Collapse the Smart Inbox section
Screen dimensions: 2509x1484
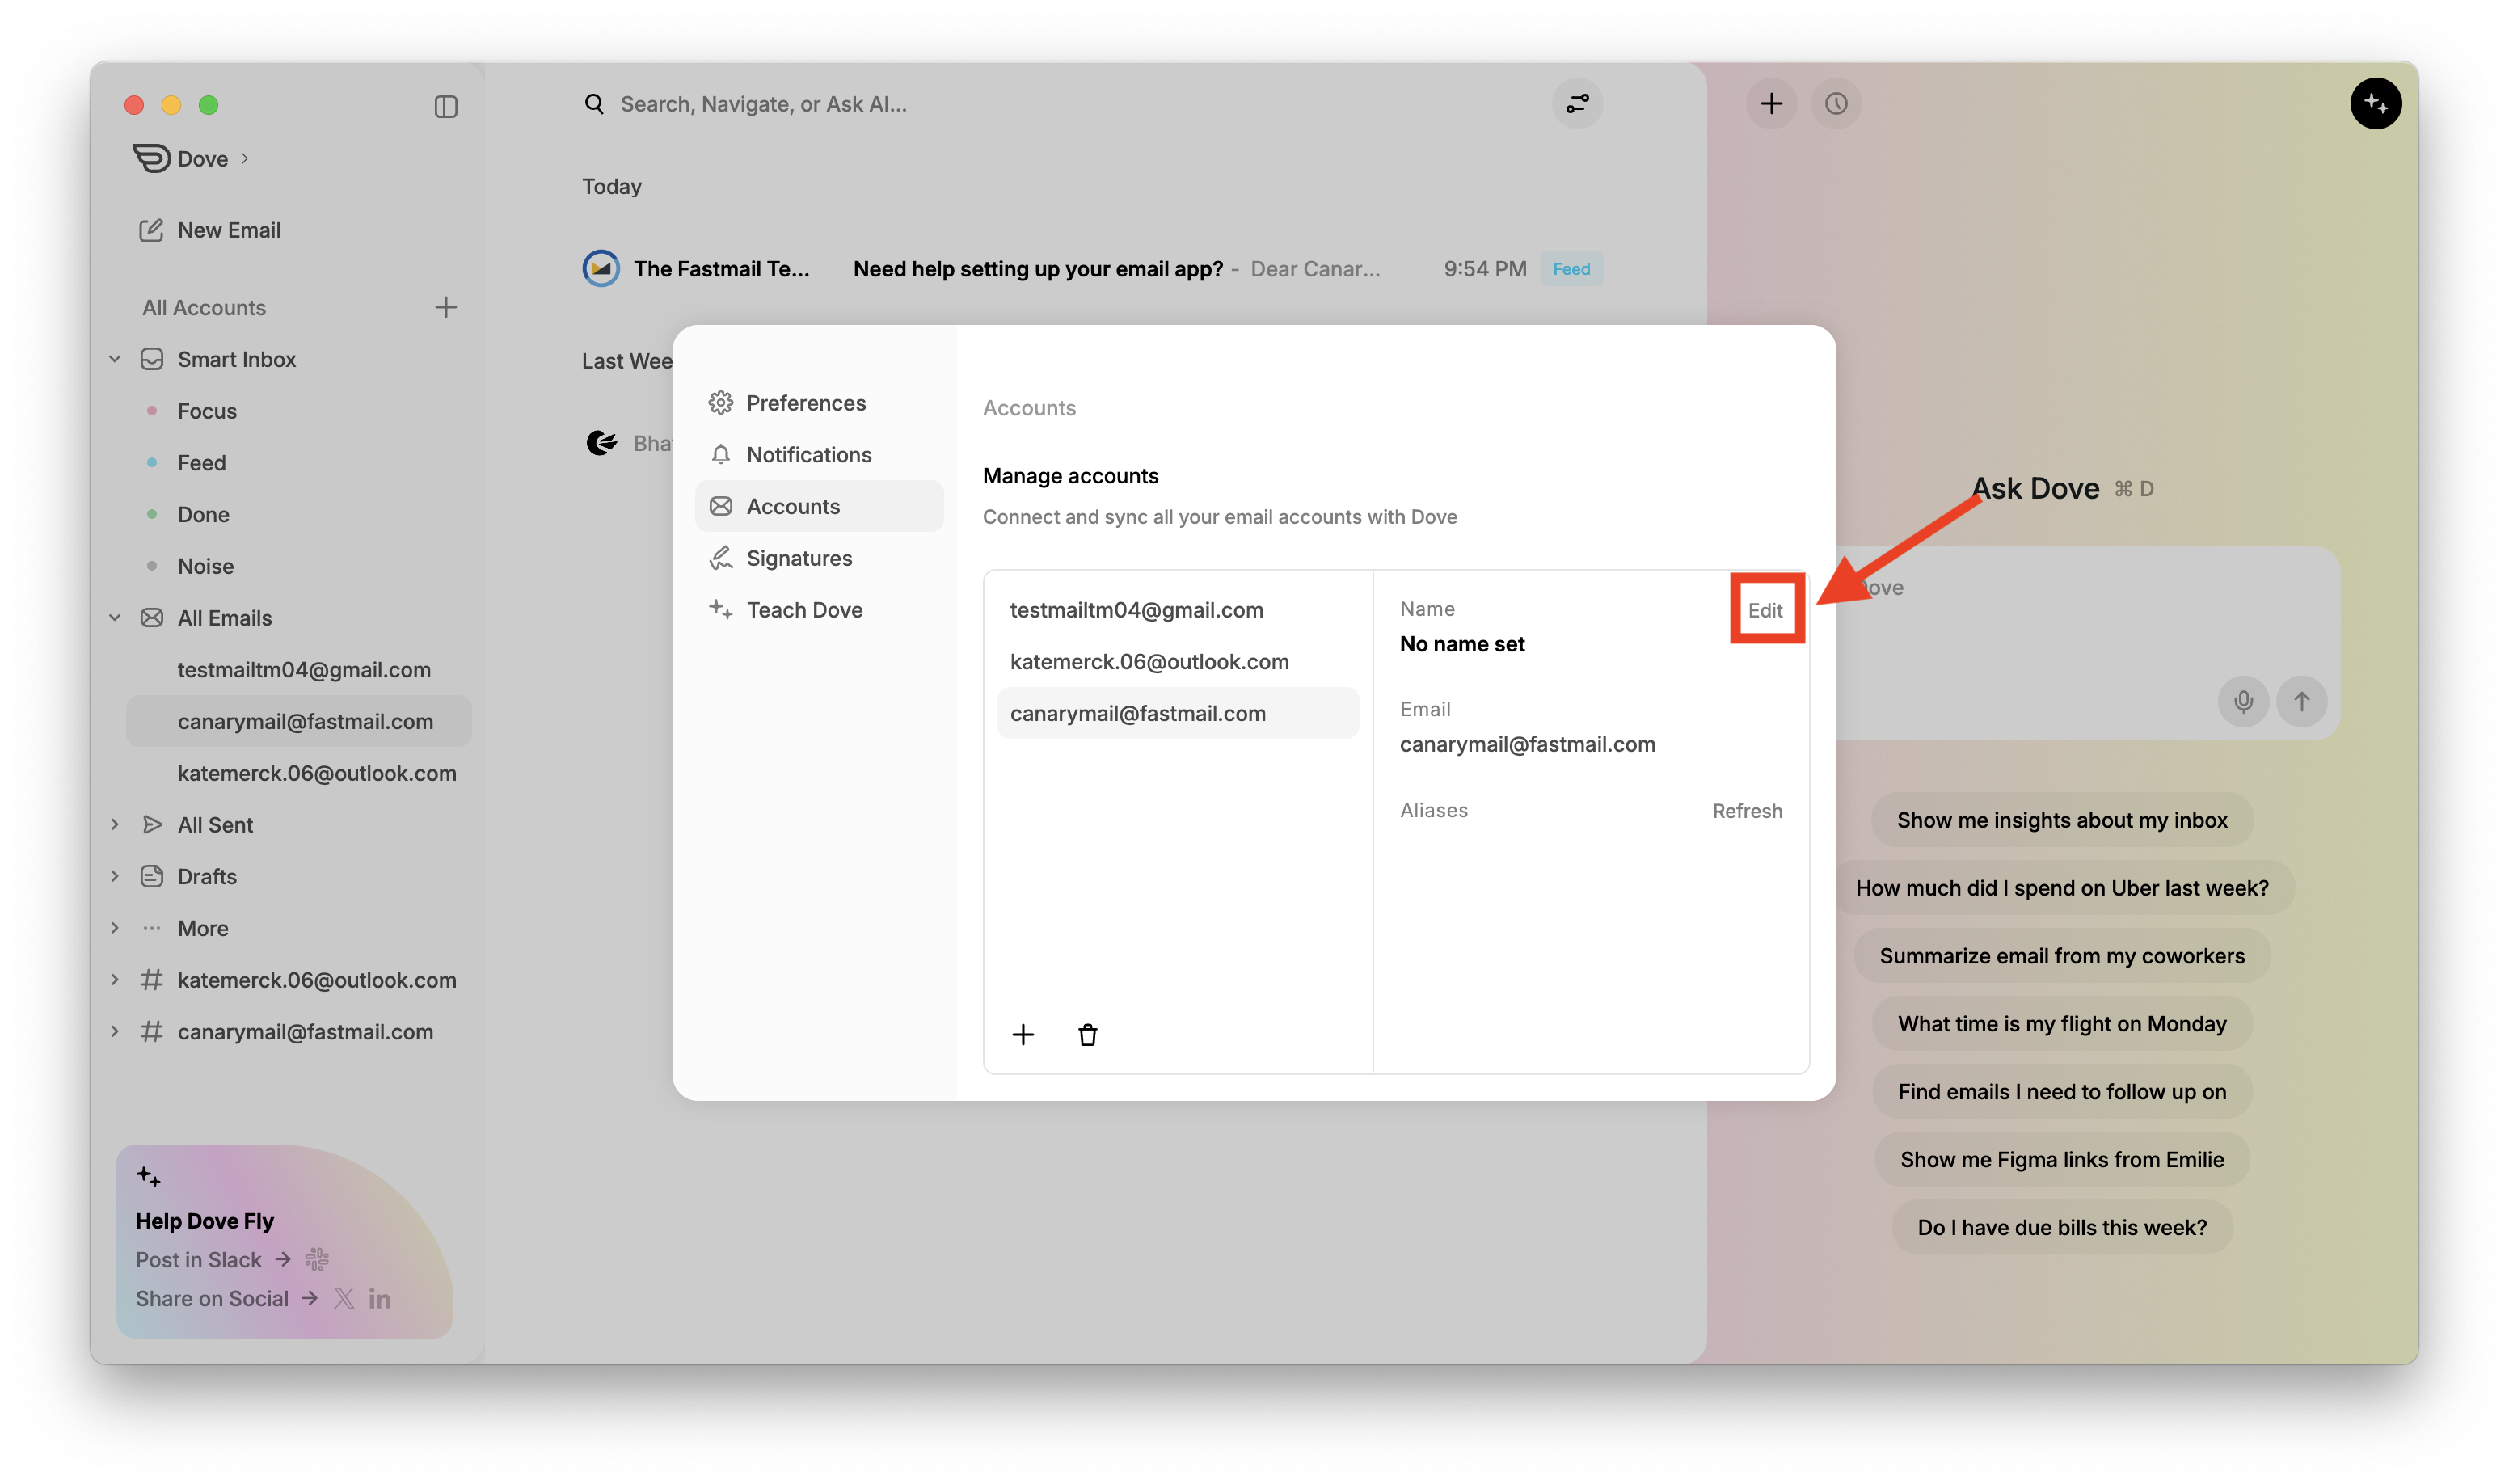coord(115,359)
